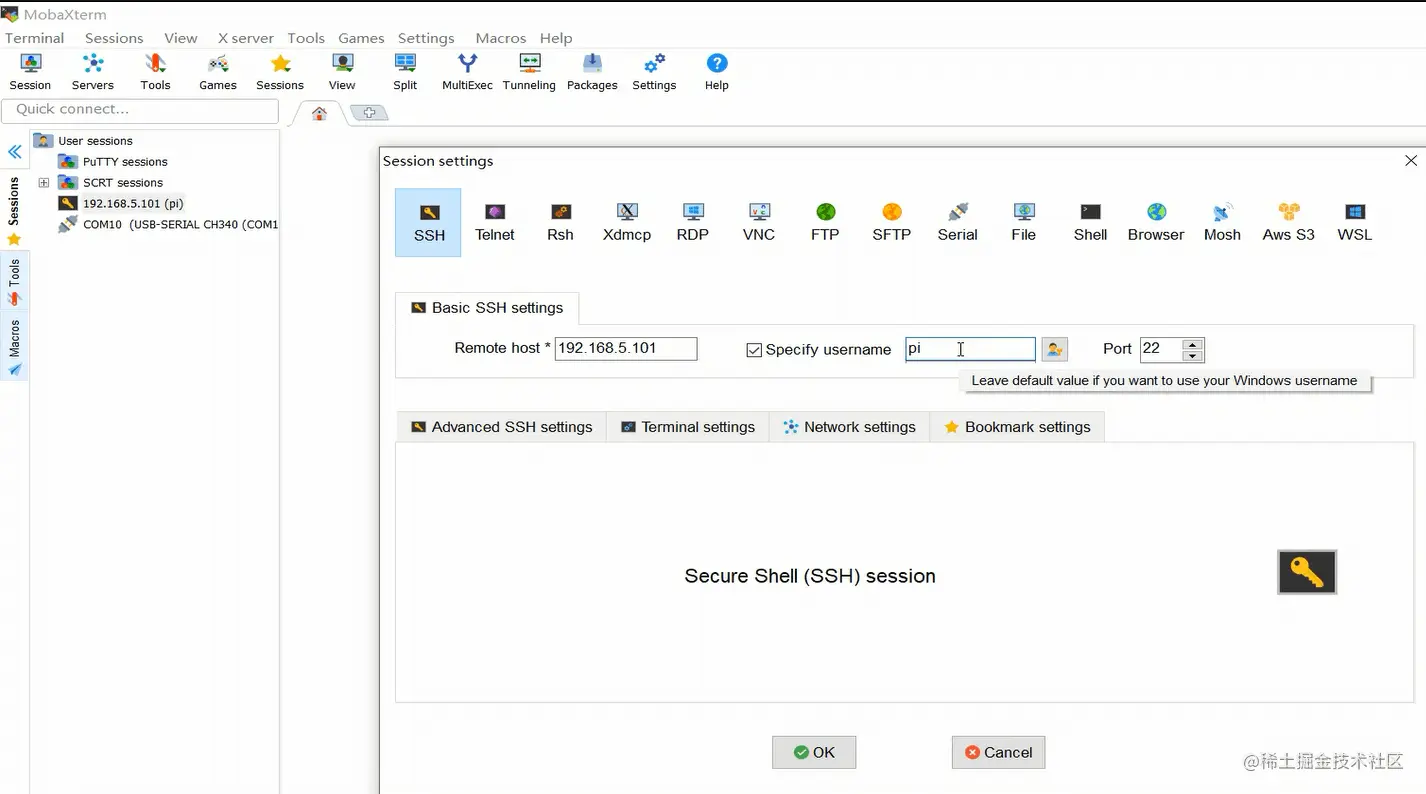1426x794 pixels.
Task: Open the Sessions menu in menu bar
Action: click(x=114, y=38)
